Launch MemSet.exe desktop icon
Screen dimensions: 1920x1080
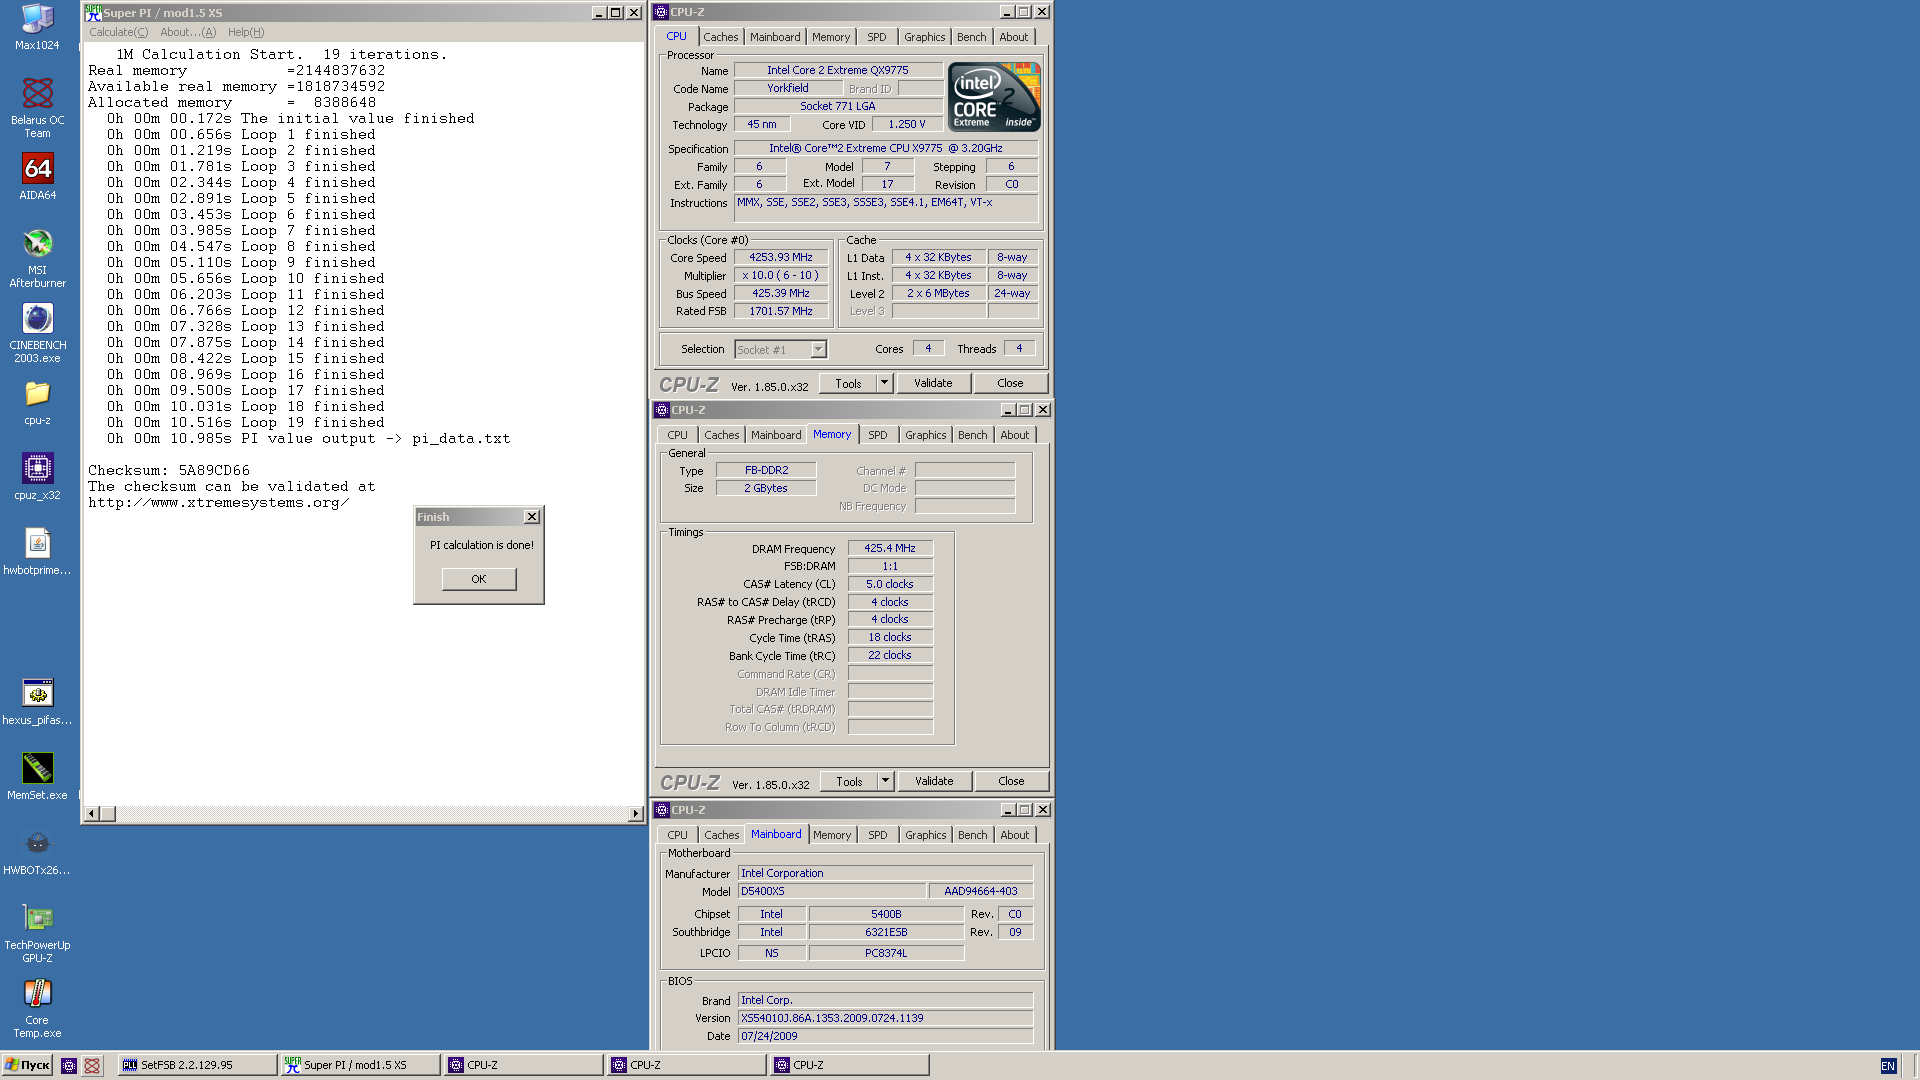click(x=37, y=776)
